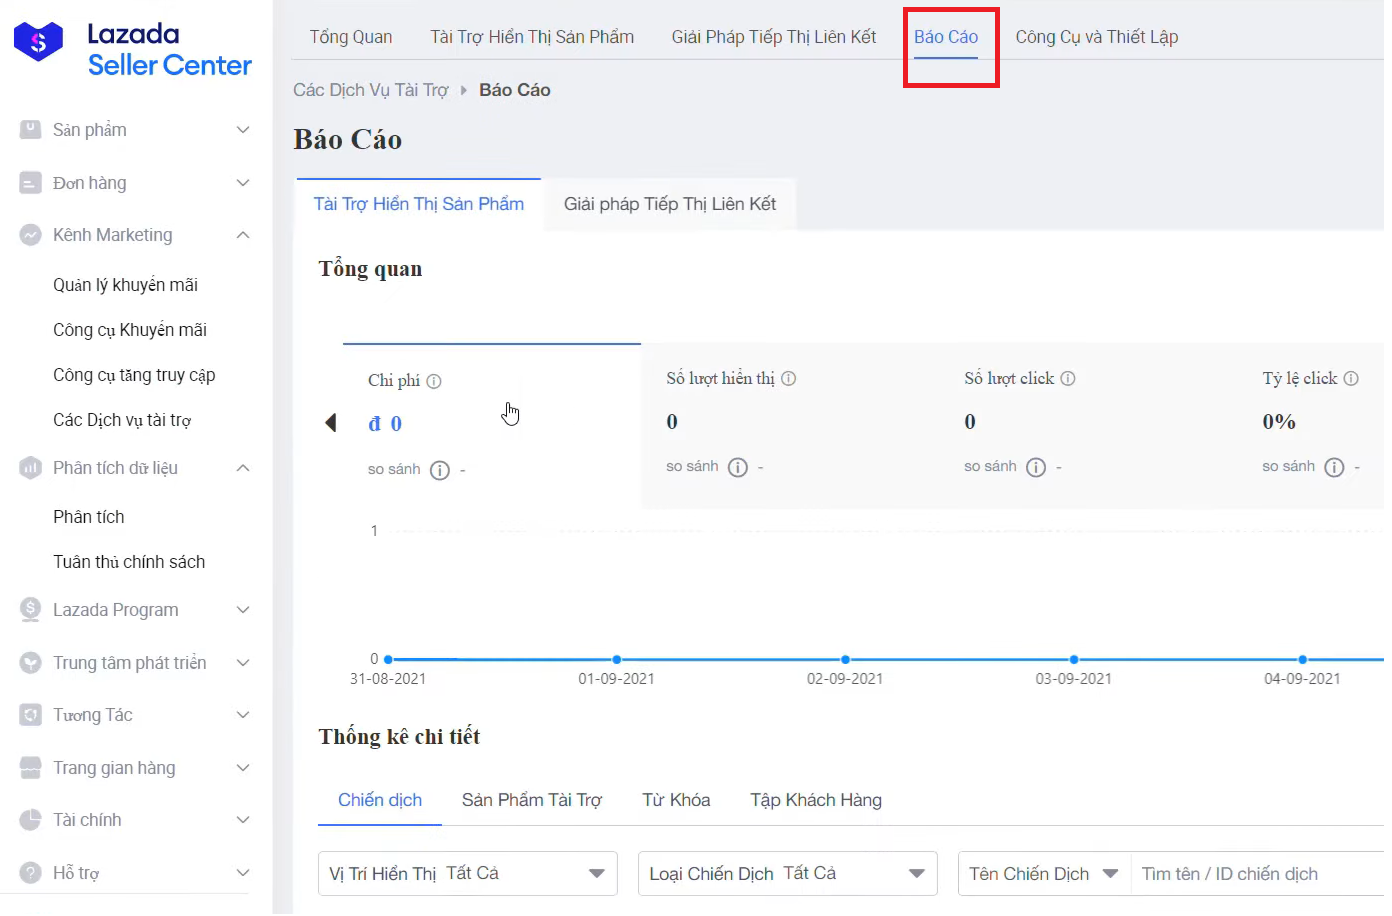Screen dimensions: 1392x916
Task: Click so sánh info icon under Chi phí
Action: (x=440, y=470)
